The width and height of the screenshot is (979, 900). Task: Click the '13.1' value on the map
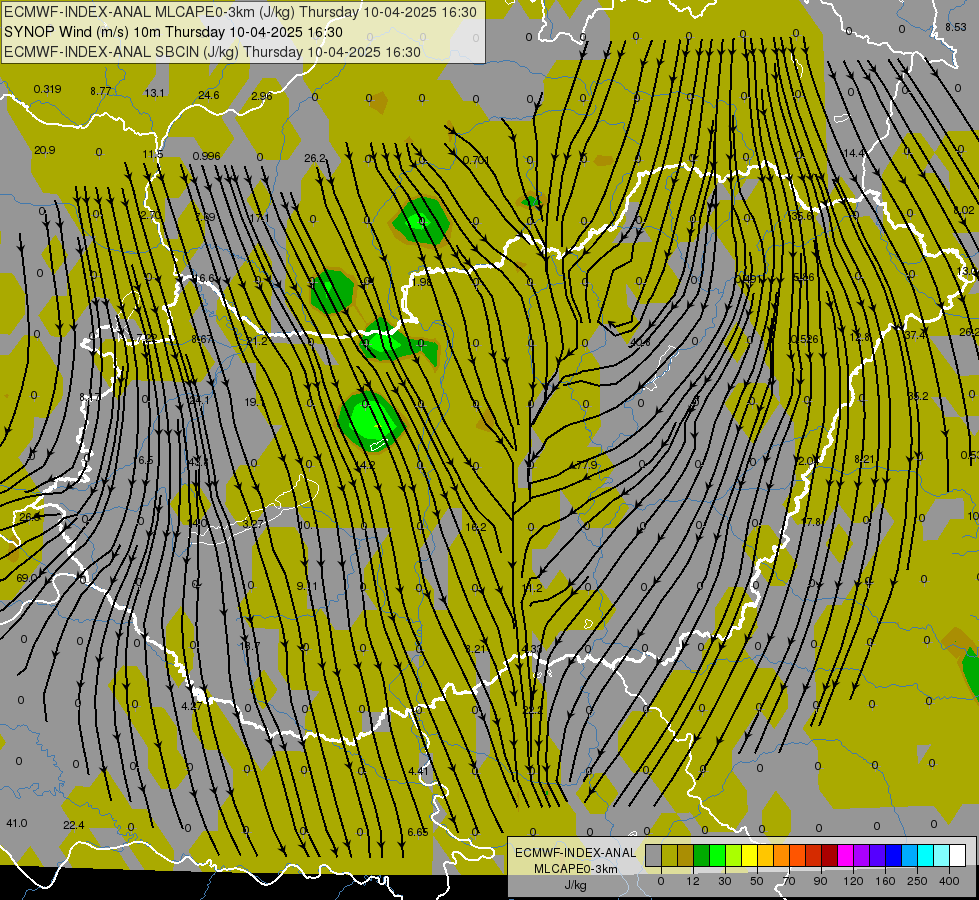154,92
